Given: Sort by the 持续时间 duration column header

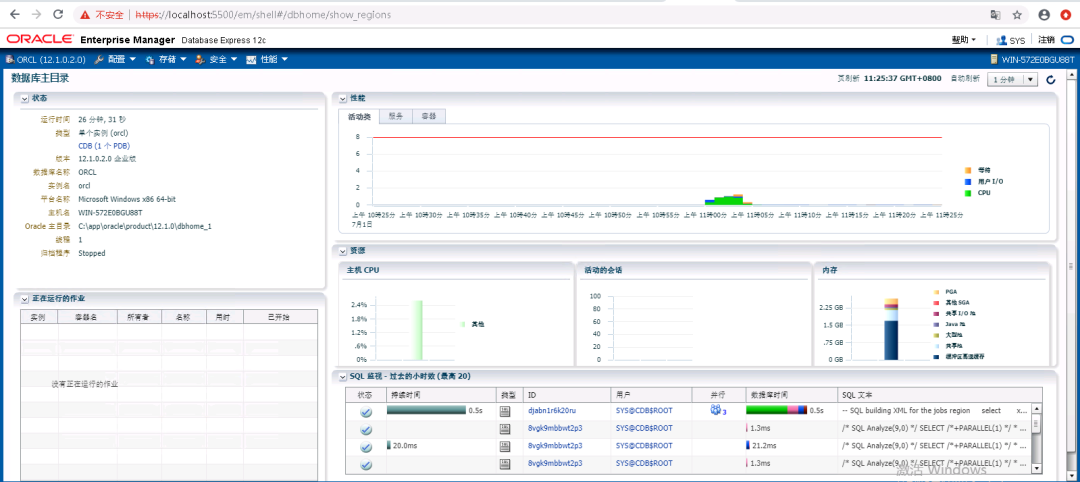Looking at the screenshot, I should pyautogui.click(x=440, y=395).
